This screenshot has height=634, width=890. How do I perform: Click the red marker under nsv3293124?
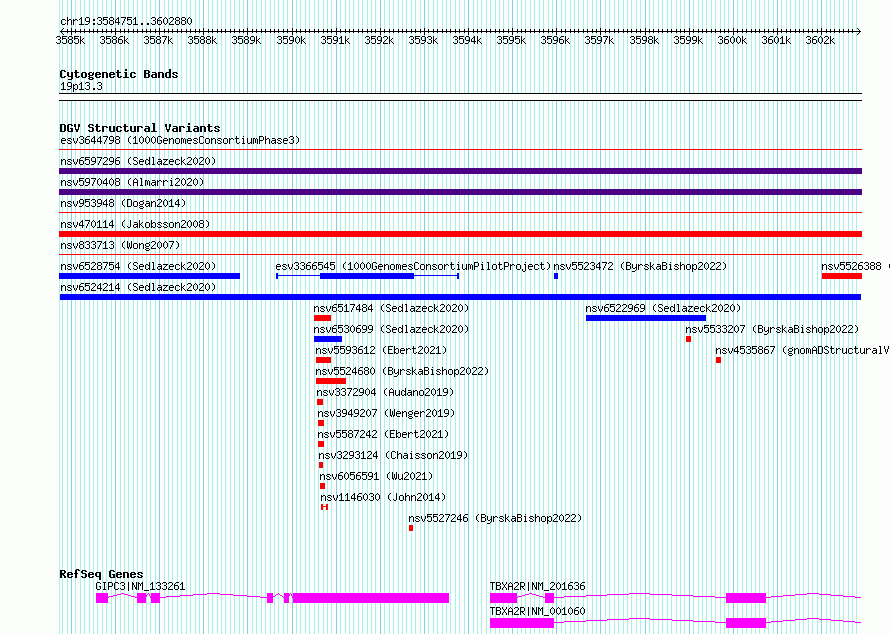[321, 465]
